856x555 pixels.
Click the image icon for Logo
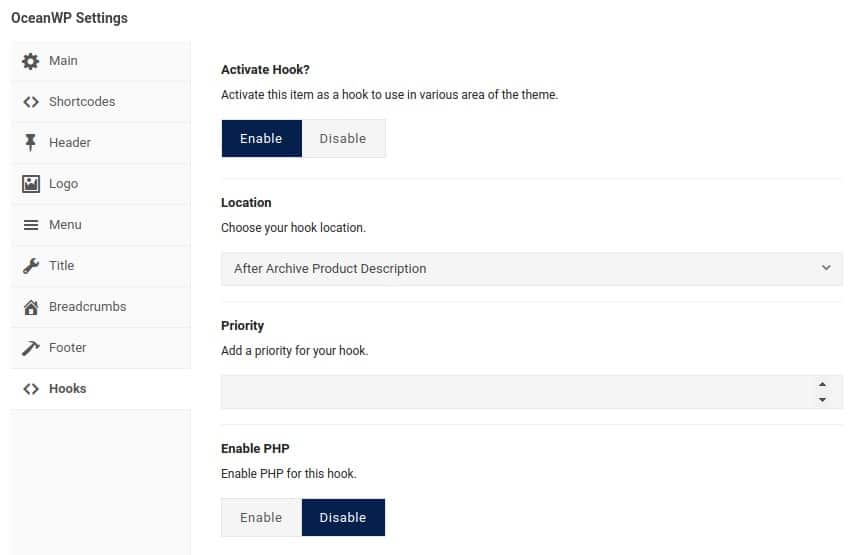tap(31, 184)
